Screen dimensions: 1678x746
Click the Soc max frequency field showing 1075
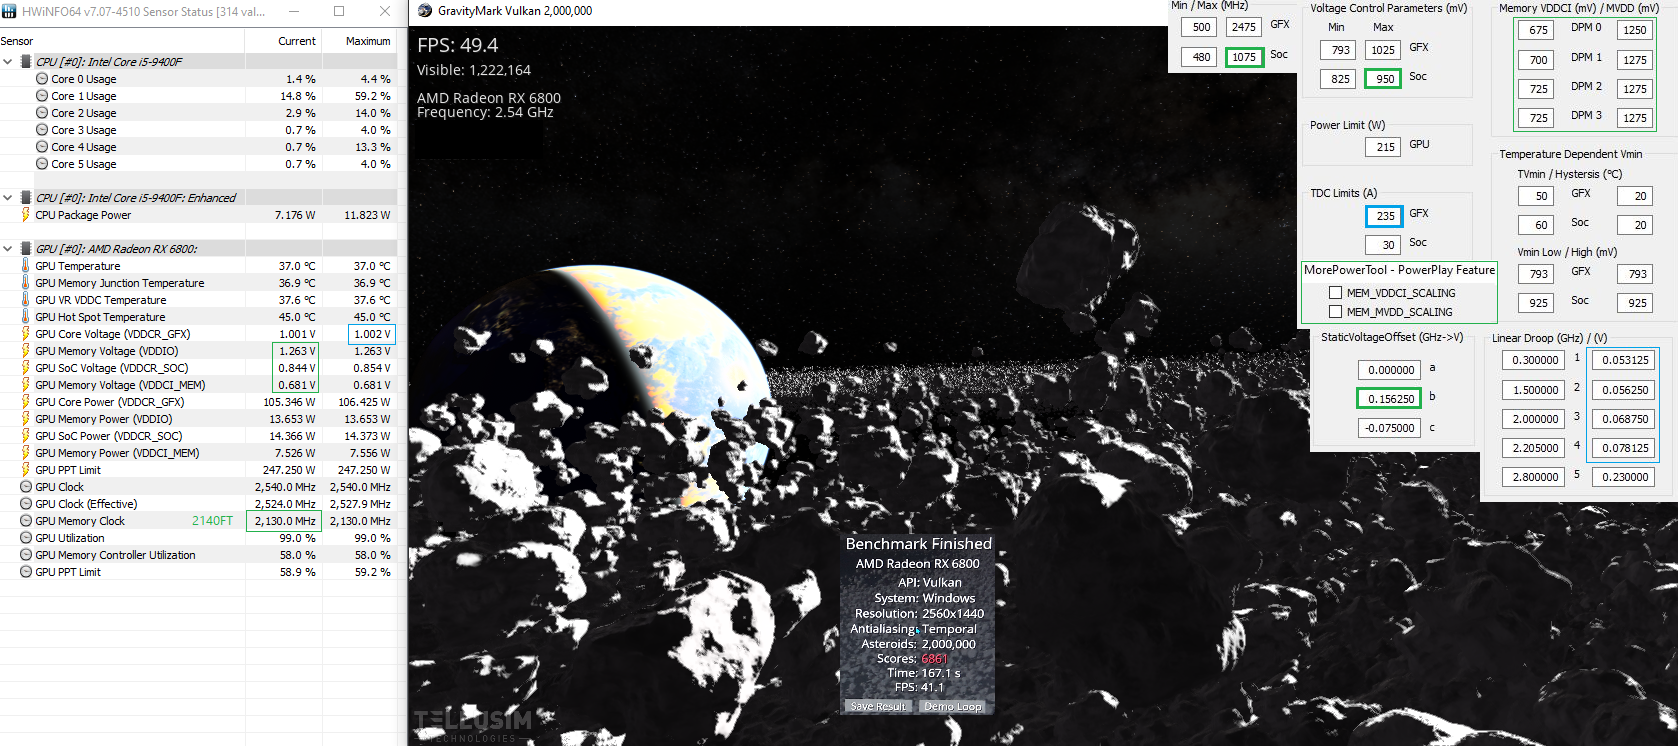click(x=1244, y=57)
